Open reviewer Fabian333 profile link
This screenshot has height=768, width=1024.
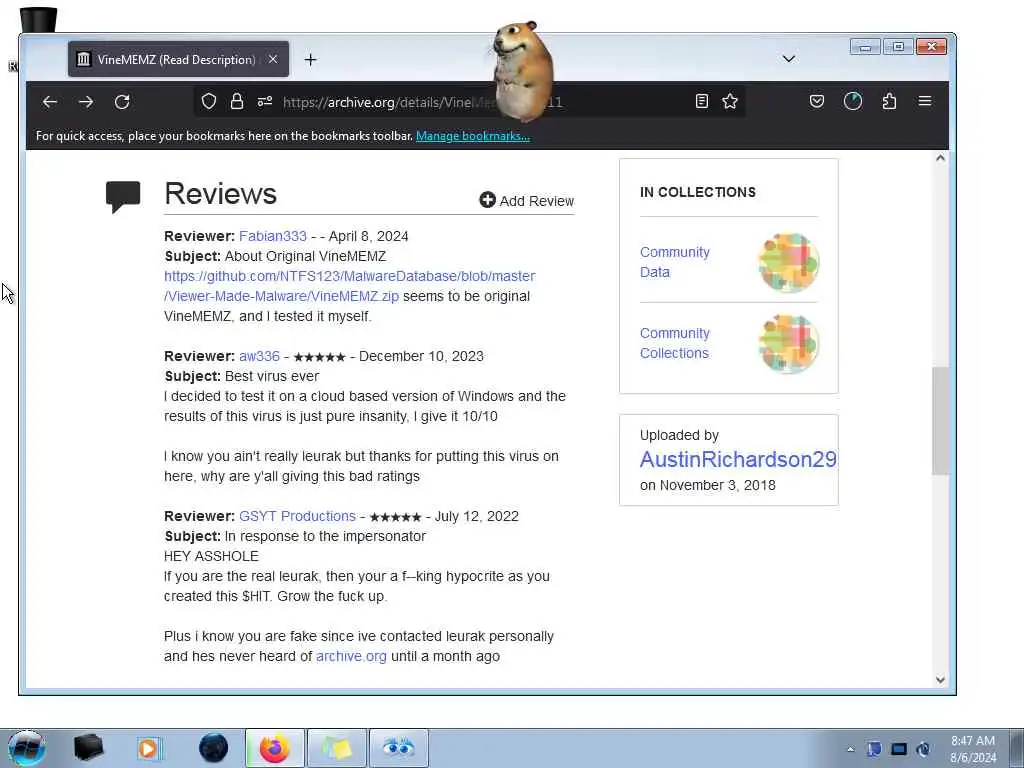coord(272,236)
